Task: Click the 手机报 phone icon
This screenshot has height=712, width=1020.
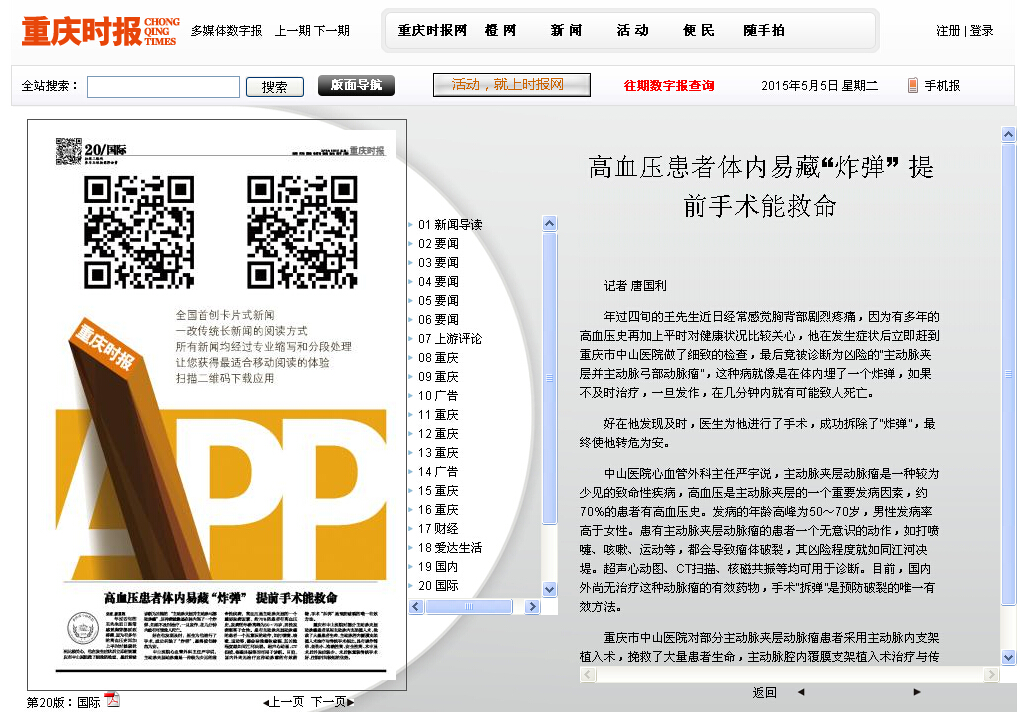Action: 913,85
